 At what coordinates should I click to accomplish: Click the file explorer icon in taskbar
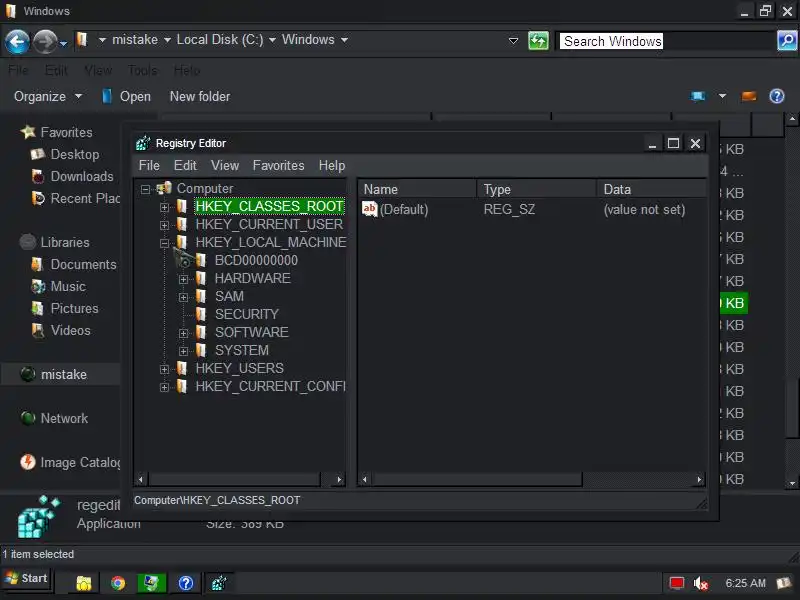pos(84,583)
